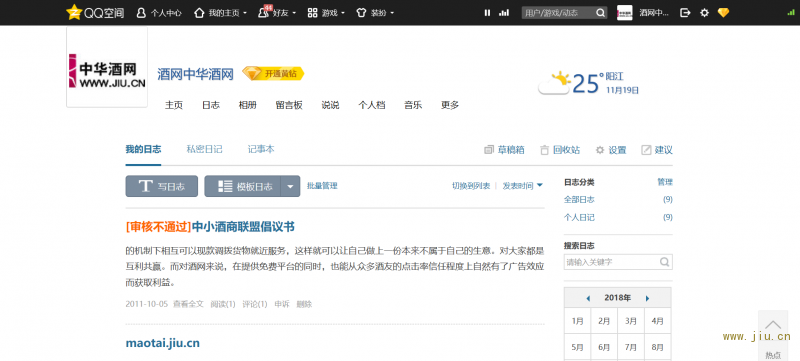Click the yellow diamond icon in the top bar

(723, 13)
